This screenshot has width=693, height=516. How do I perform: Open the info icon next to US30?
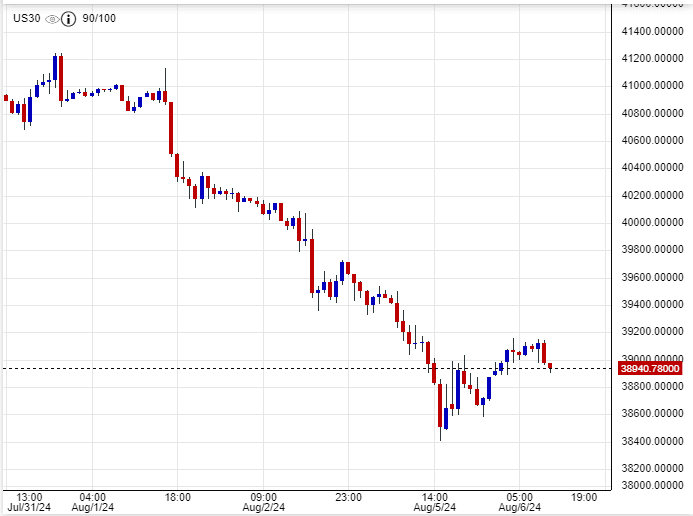click(70, 18)
